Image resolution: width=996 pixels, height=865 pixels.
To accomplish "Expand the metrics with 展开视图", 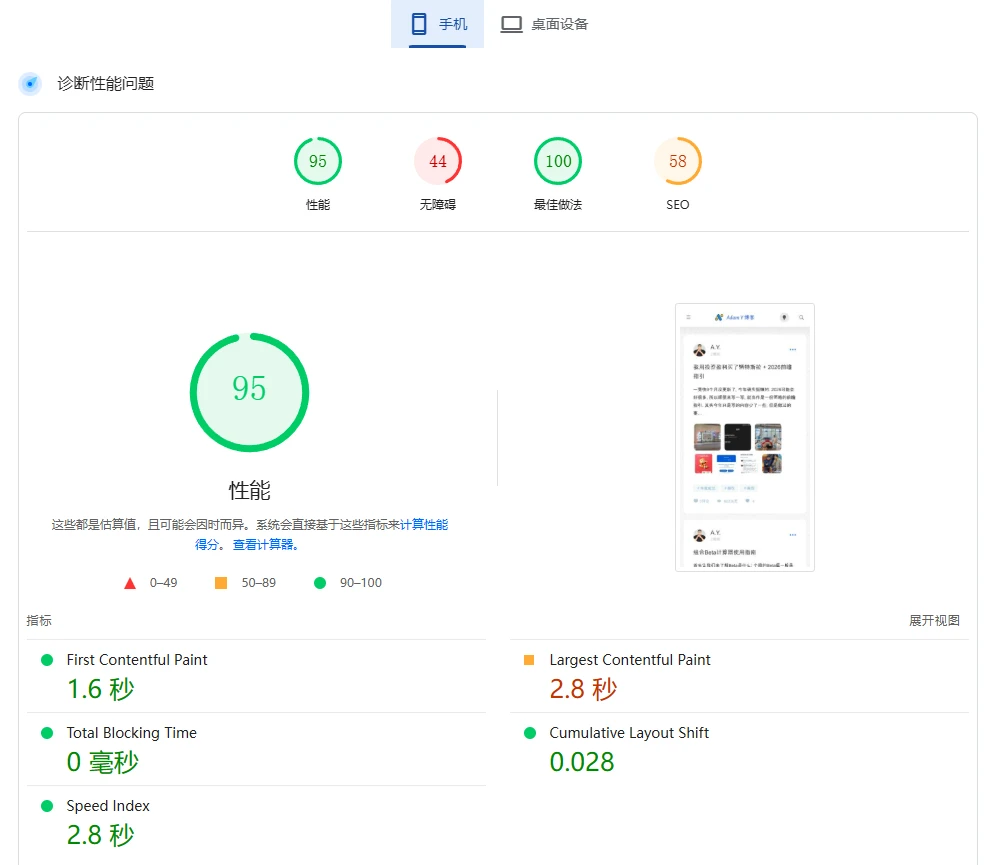I will click(x=934, y=621).
